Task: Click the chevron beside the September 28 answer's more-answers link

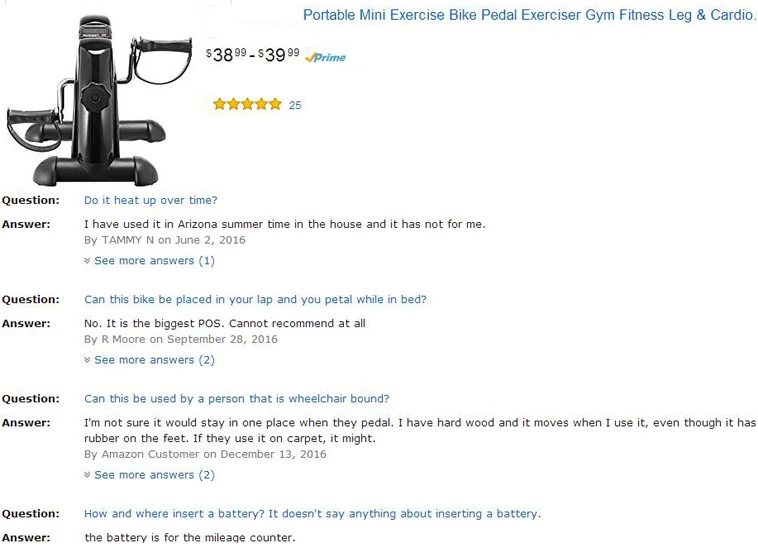Action: (x=88, y=360)
